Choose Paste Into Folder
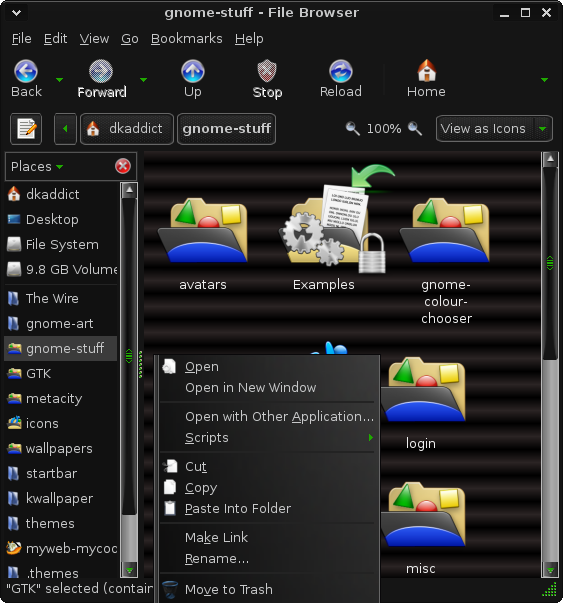Viewport: 563px width, 603px height. 267,509
